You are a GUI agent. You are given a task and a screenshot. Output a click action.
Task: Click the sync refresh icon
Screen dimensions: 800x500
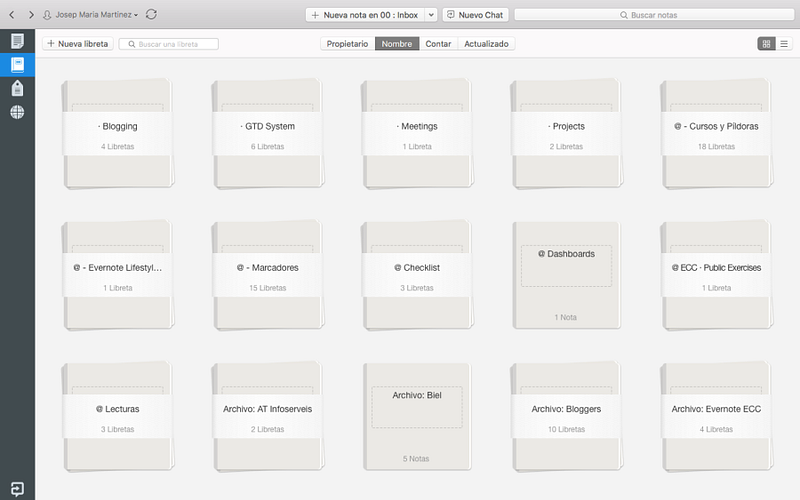pyautogui.click(x=151, y=14)
